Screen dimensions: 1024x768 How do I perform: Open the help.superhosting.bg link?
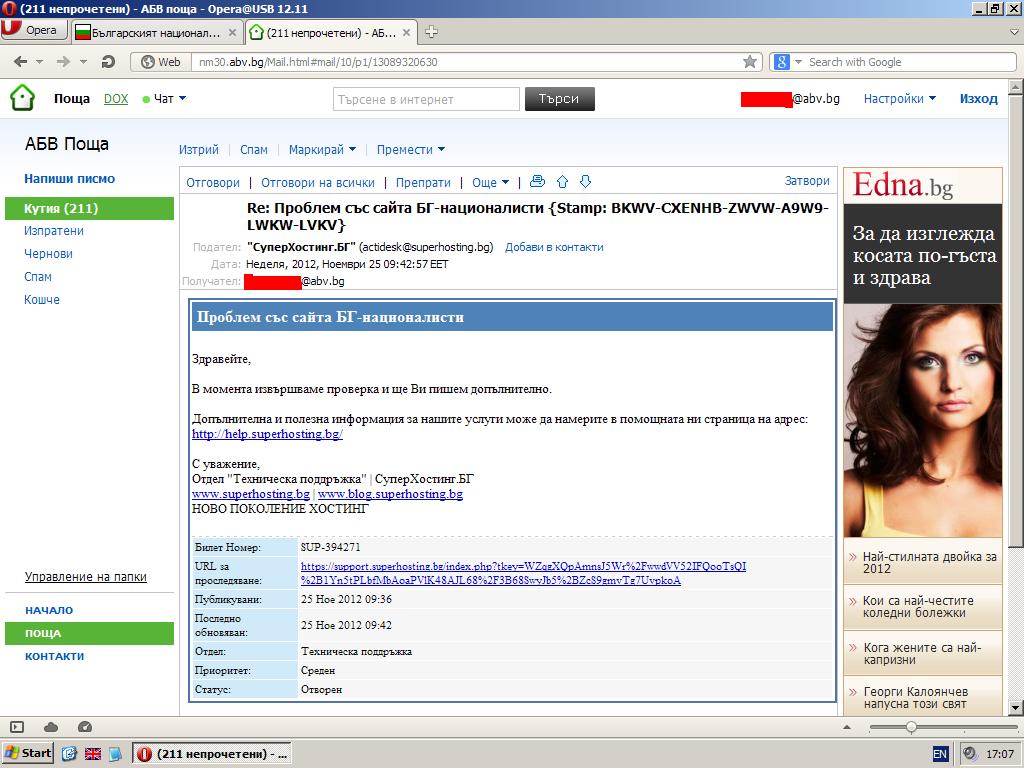(267, 434)
